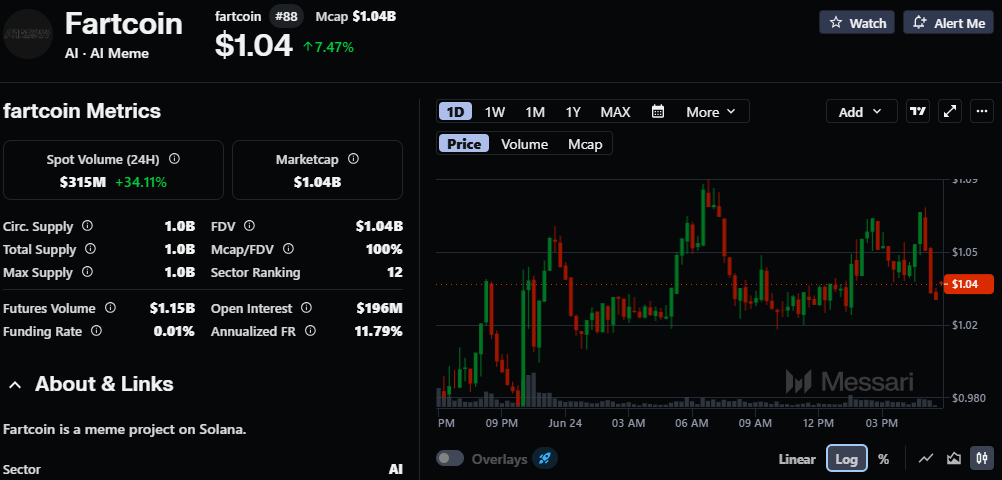Click the $1.15B Futures Volume value

pyautogui.click(x=172, y=309)
